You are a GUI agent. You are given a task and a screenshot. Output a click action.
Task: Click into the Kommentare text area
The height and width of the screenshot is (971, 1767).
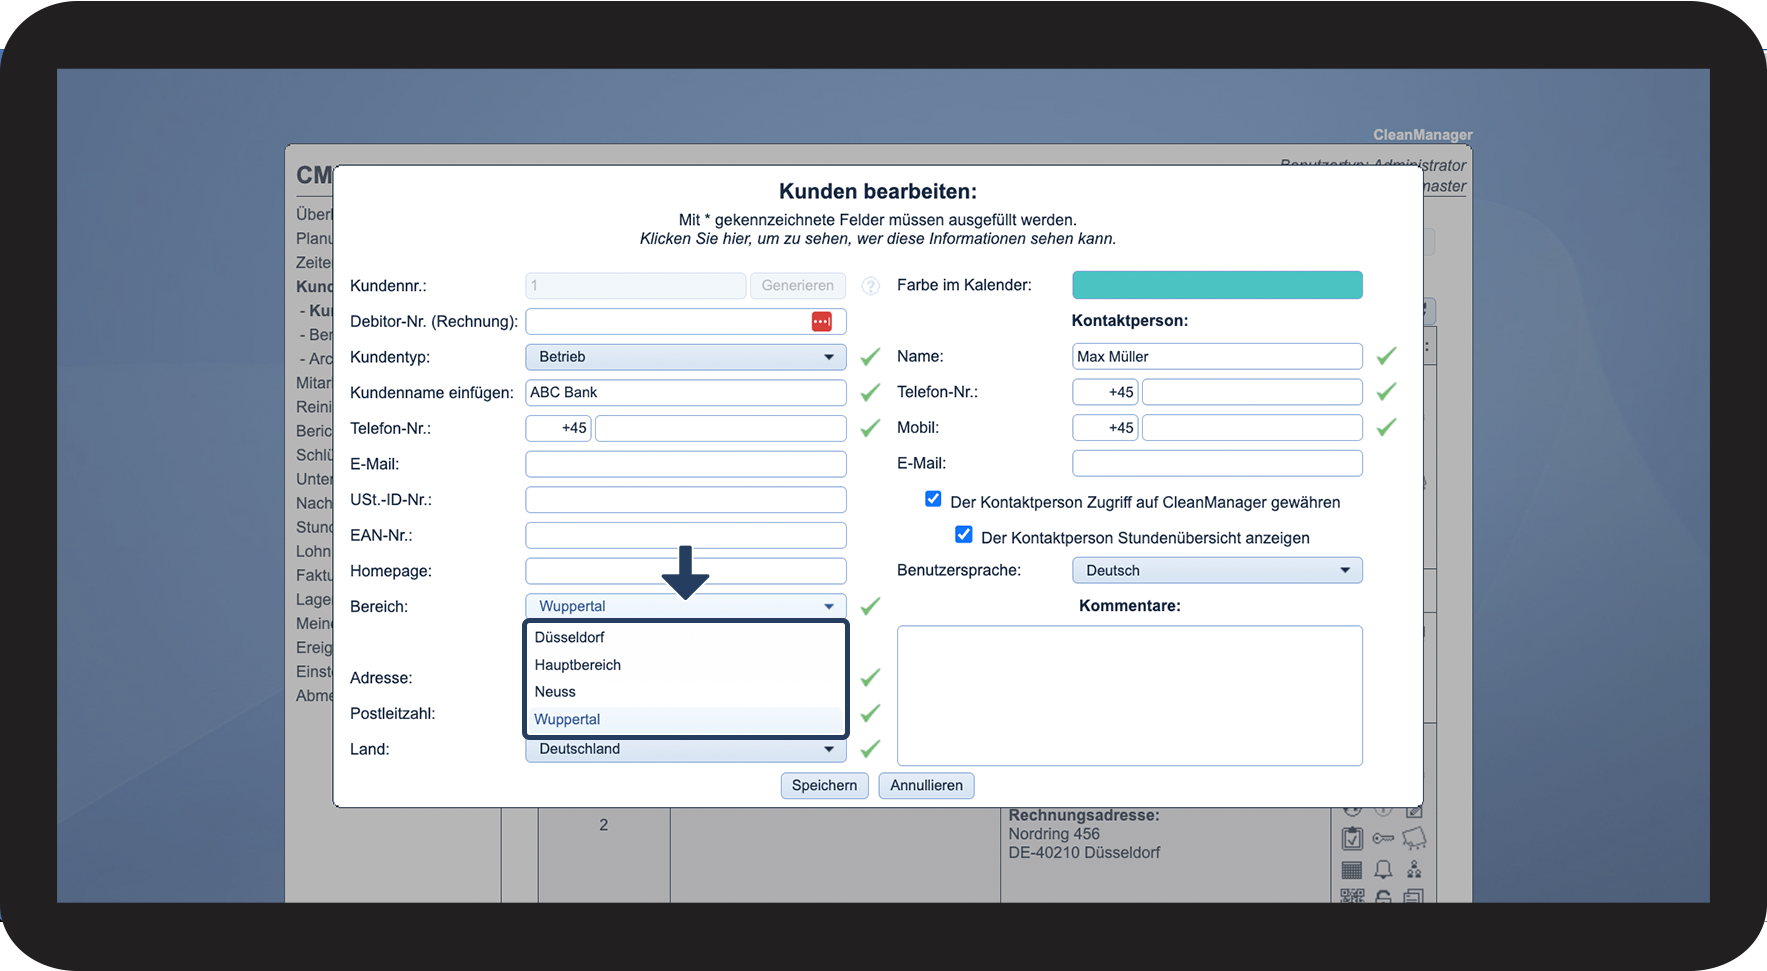pos(1129,695)
